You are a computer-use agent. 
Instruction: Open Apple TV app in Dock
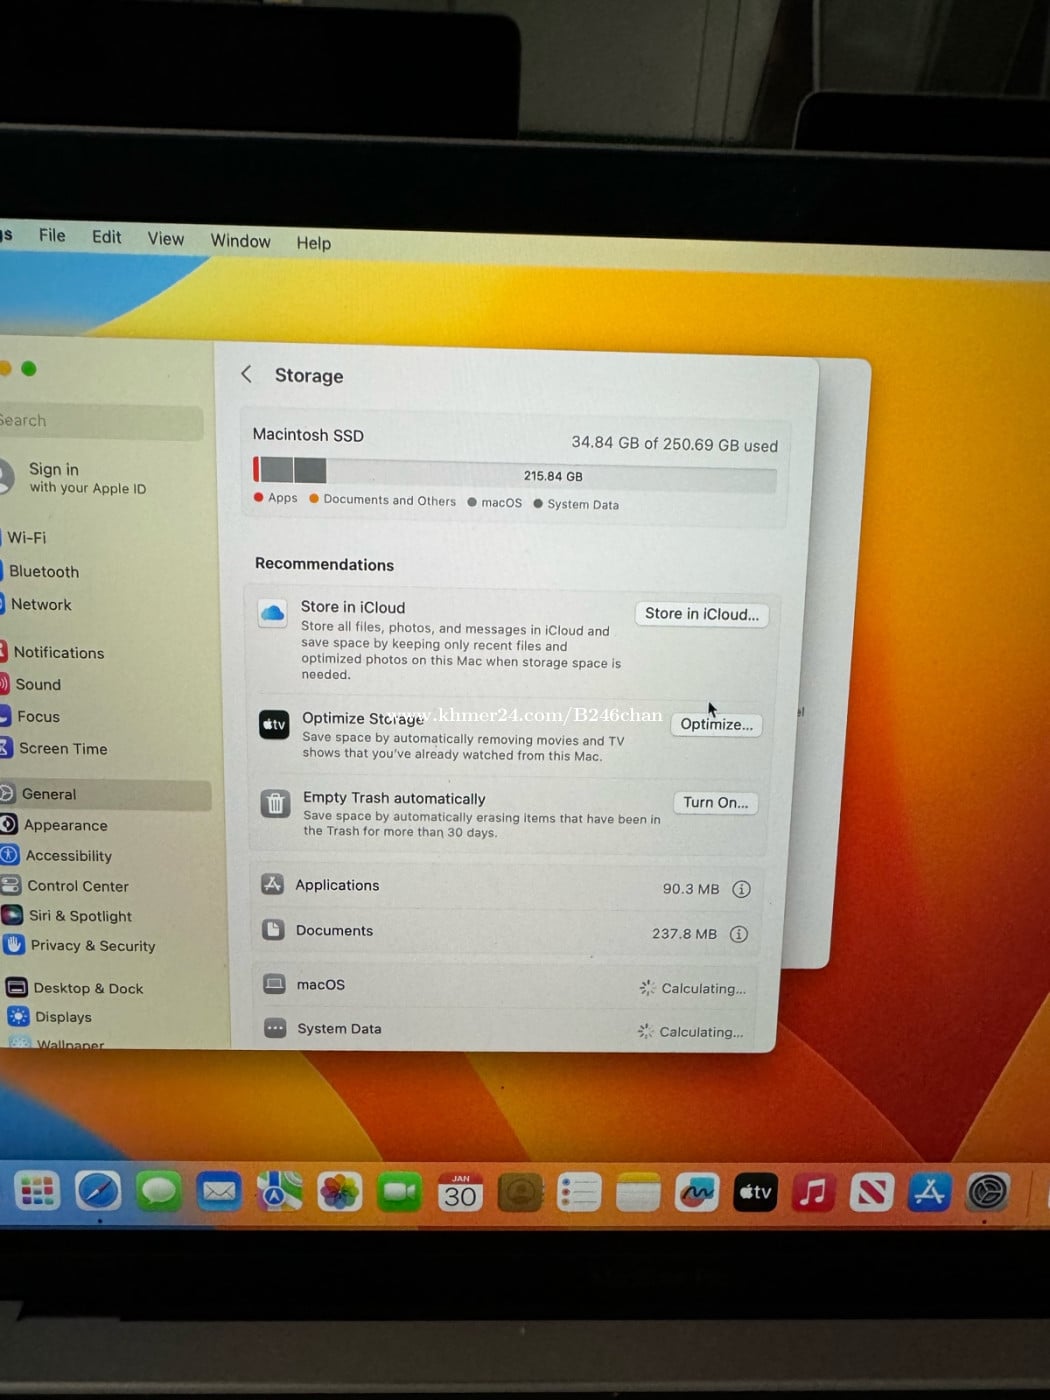(x=755, y=1192)
